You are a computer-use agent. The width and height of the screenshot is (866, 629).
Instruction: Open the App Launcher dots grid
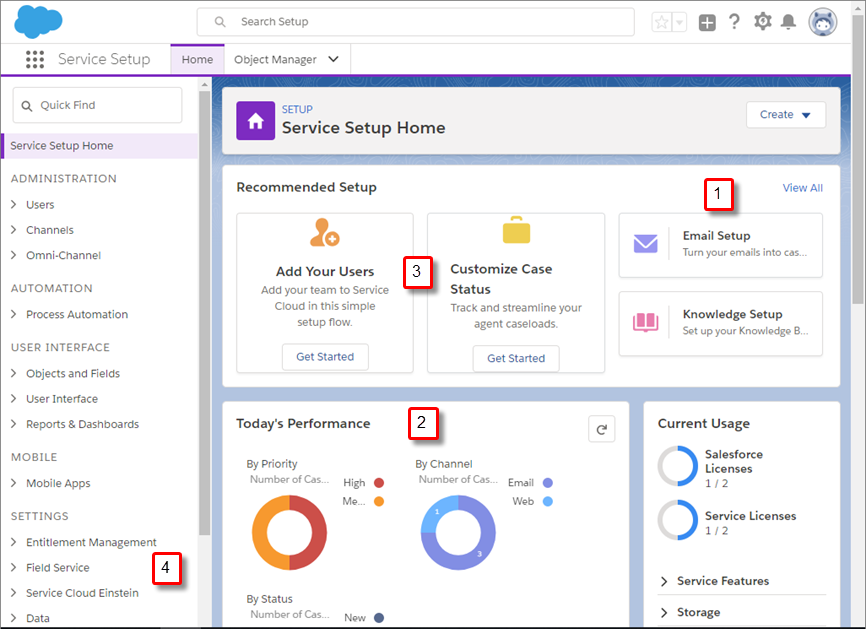35,59
